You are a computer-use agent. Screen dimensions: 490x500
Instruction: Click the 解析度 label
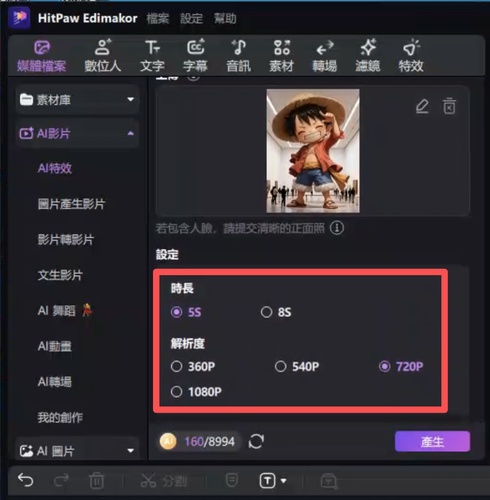tap(188, 343)
